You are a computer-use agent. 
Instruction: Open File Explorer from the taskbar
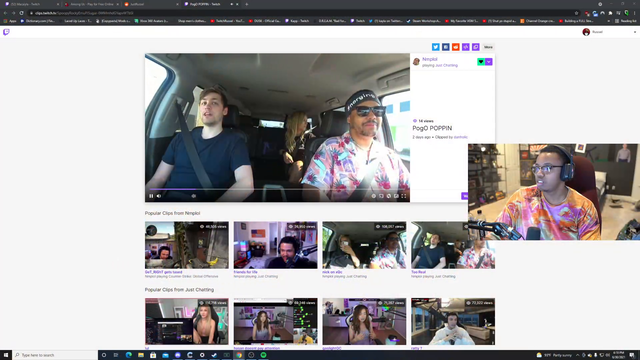pyautogui.click(x=141, y=355)
